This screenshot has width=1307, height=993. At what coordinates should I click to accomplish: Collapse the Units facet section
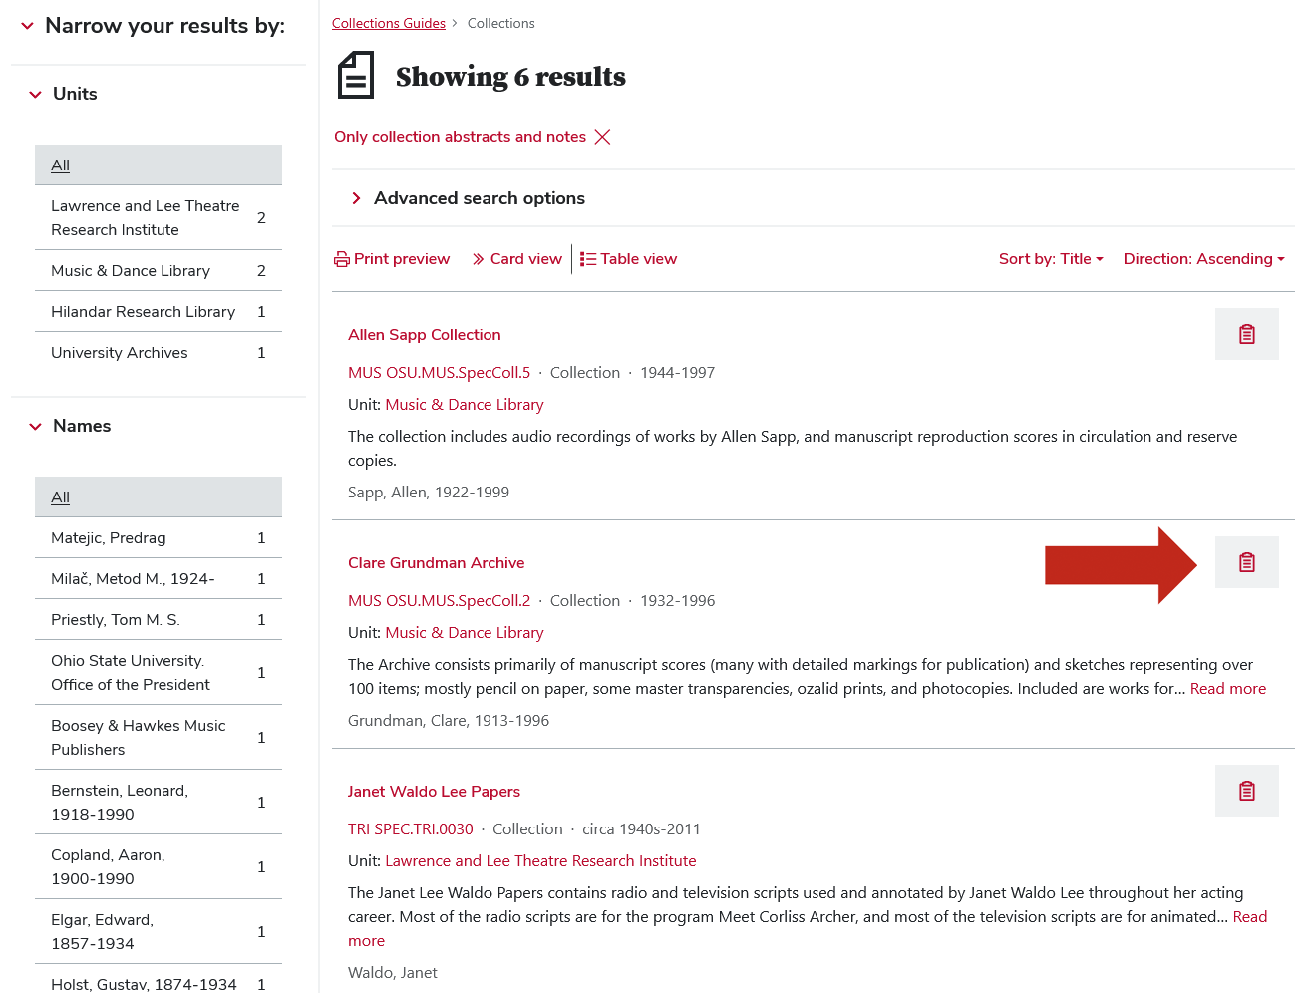(x=35, y=95)
